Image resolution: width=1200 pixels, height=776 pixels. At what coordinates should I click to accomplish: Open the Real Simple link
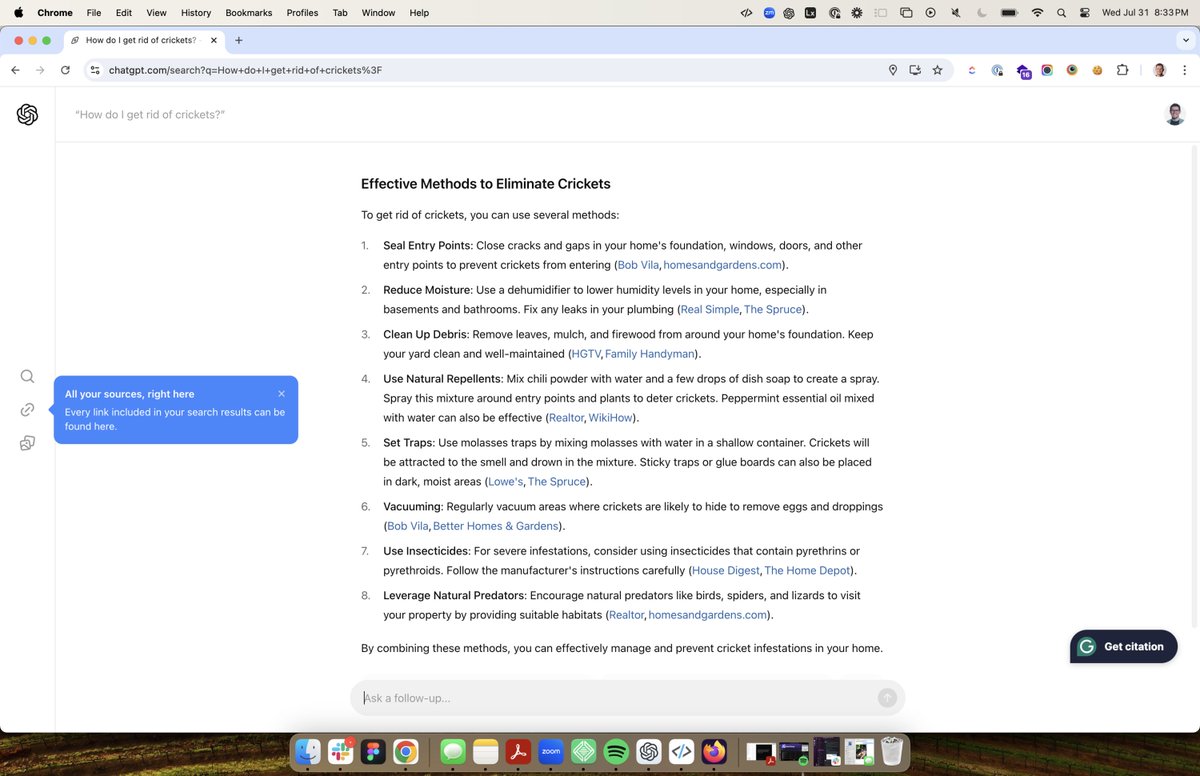710,309
